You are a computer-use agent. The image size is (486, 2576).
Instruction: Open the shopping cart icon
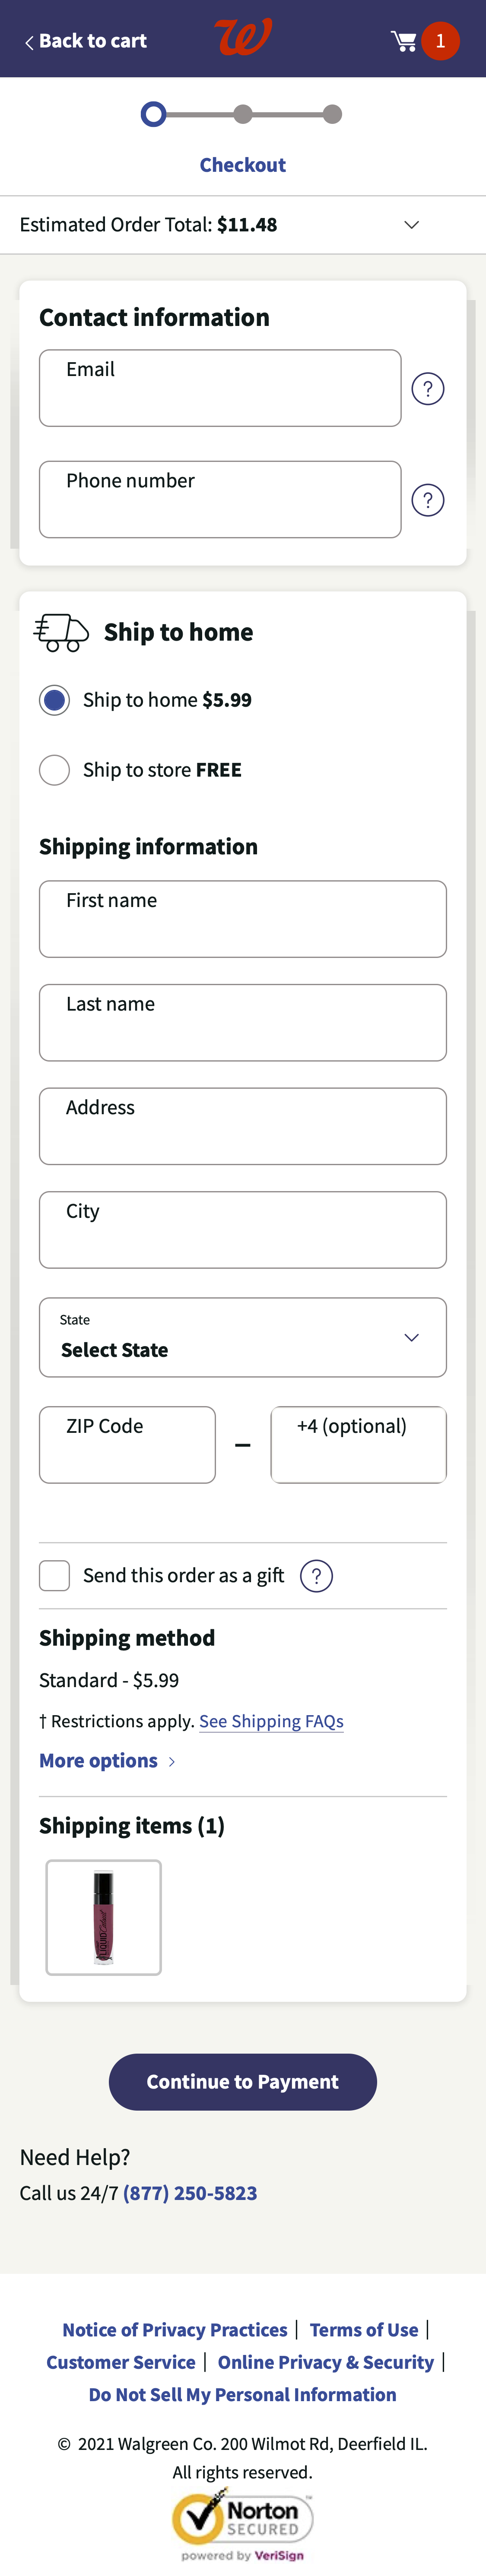404,41
